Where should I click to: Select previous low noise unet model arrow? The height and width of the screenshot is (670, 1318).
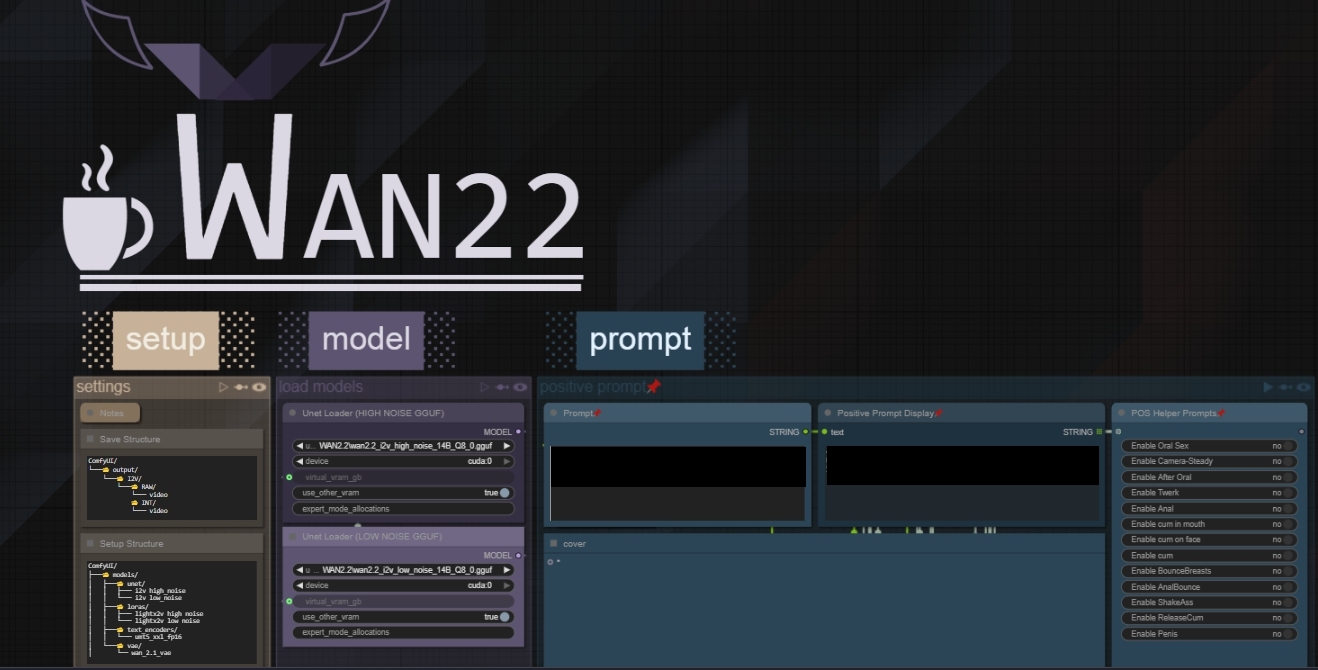click(x=299, y=570)
